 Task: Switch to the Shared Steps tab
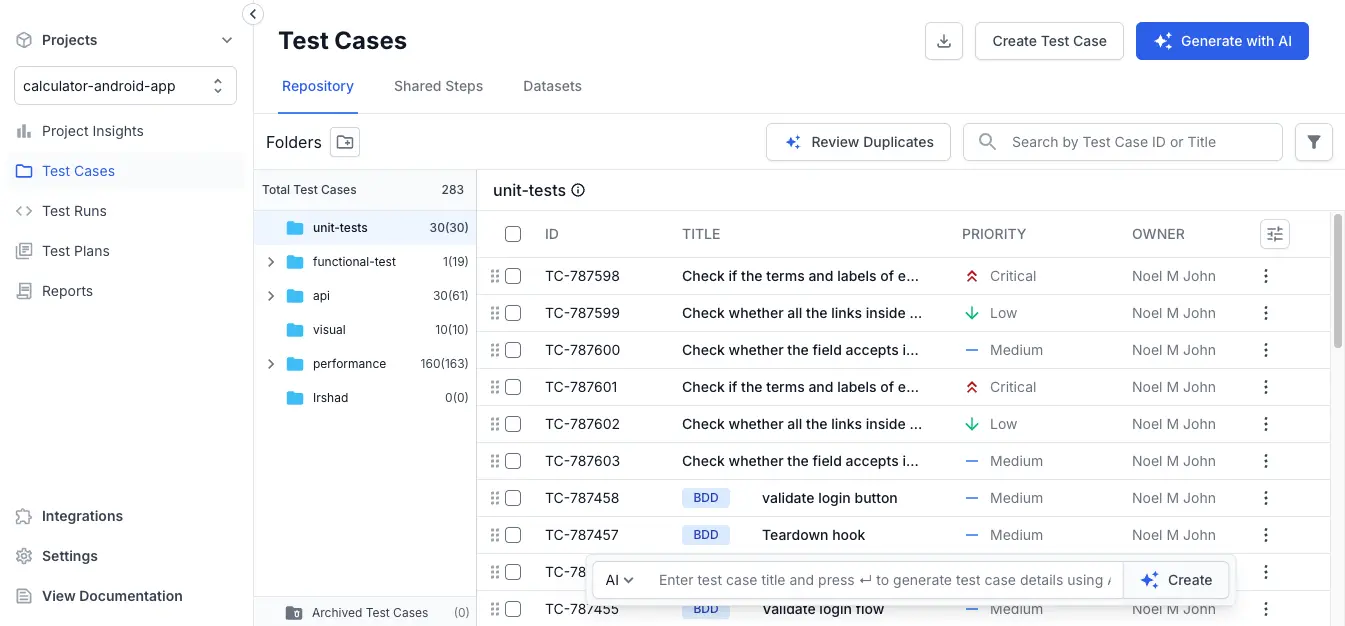(x=438, y=86)
